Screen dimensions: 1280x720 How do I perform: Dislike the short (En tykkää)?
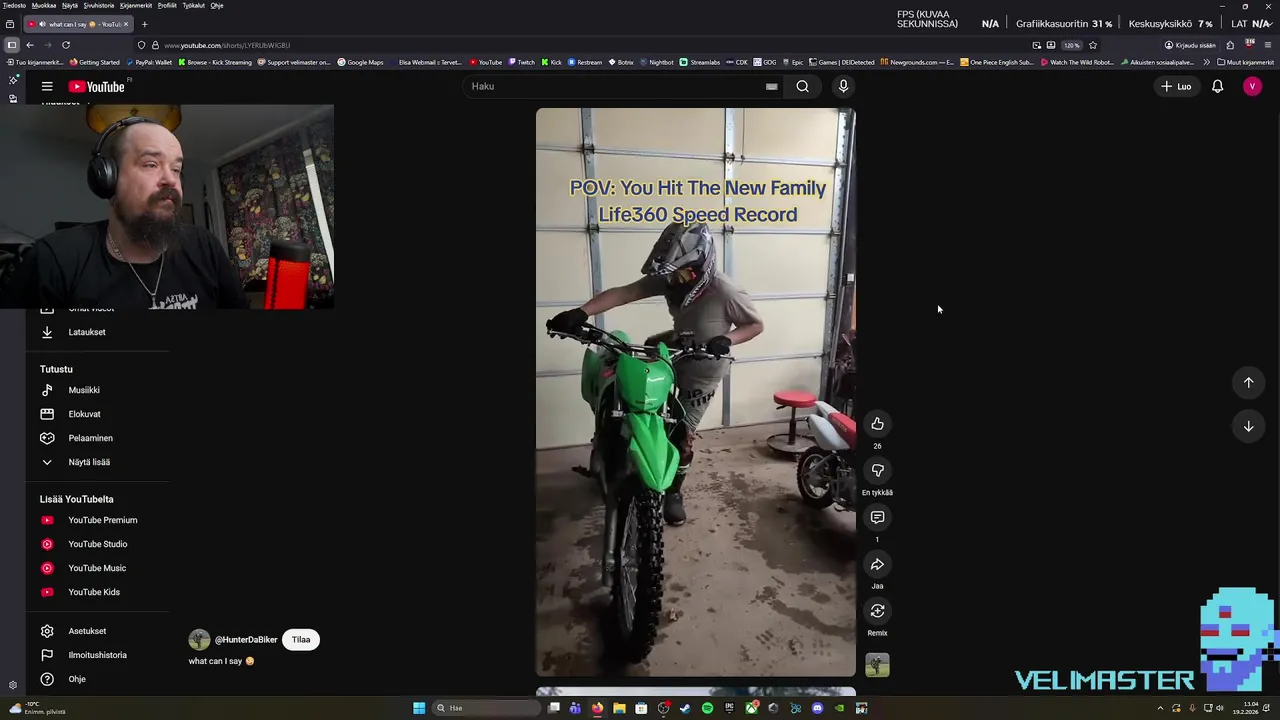tap(877, 470)
